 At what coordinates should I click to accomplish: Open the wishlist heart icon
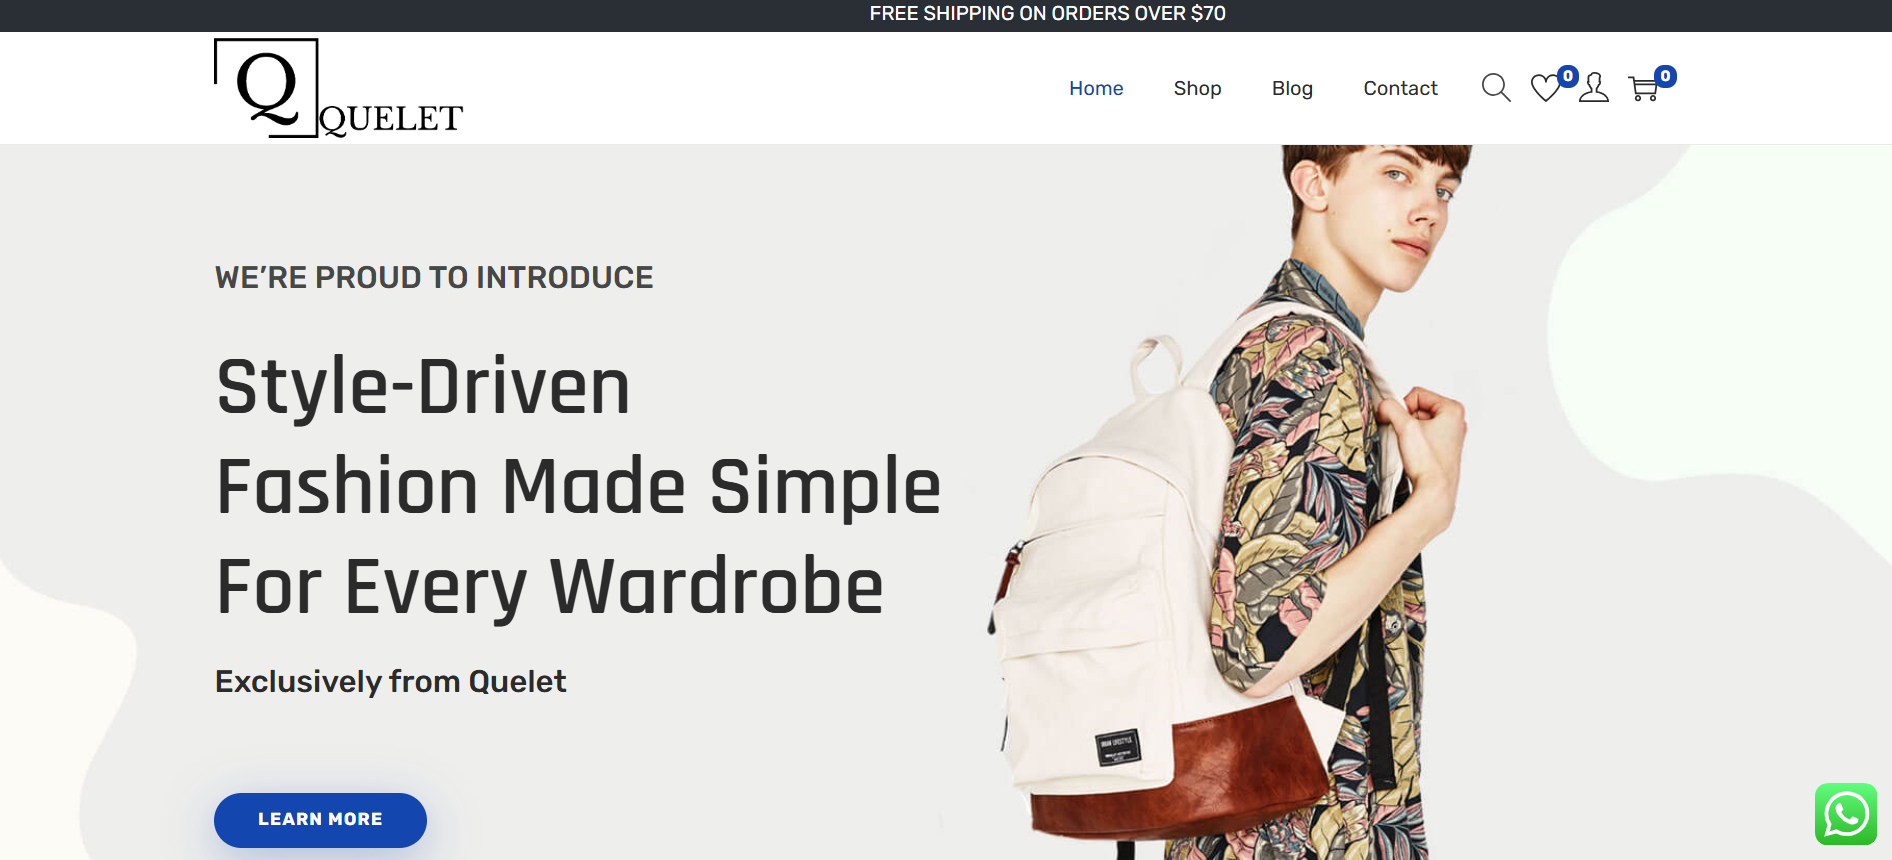pyautogui.click(x=1546, y=88)
